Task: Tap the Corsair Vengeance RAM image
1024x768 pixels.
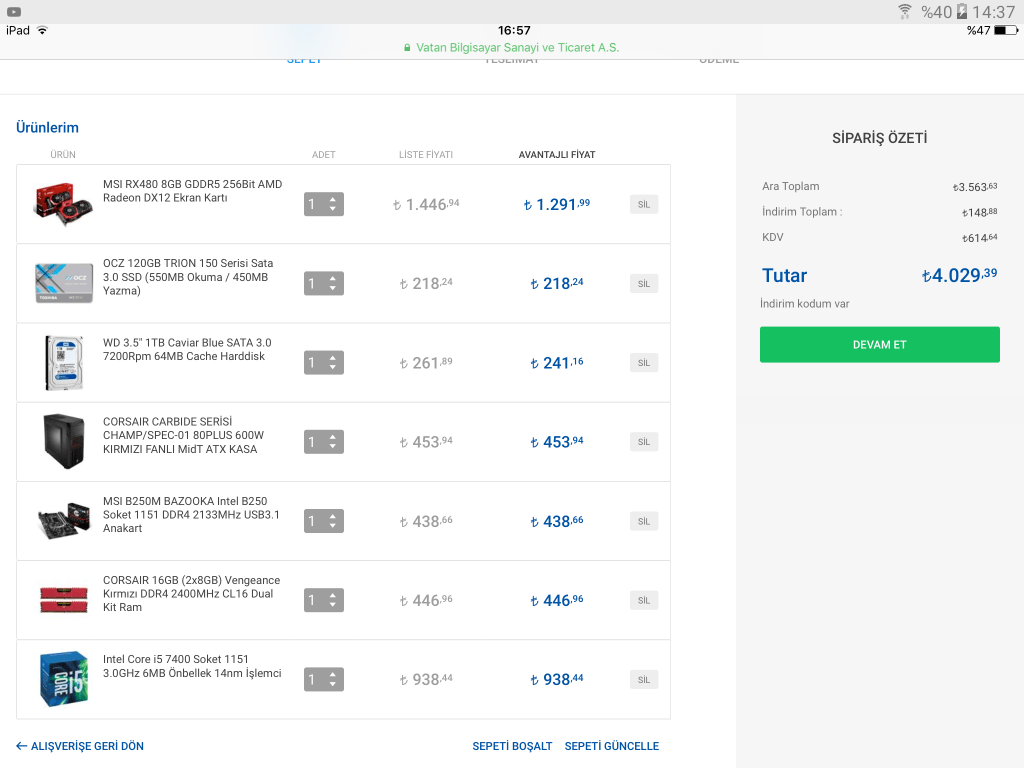Action: coord(63,599)
